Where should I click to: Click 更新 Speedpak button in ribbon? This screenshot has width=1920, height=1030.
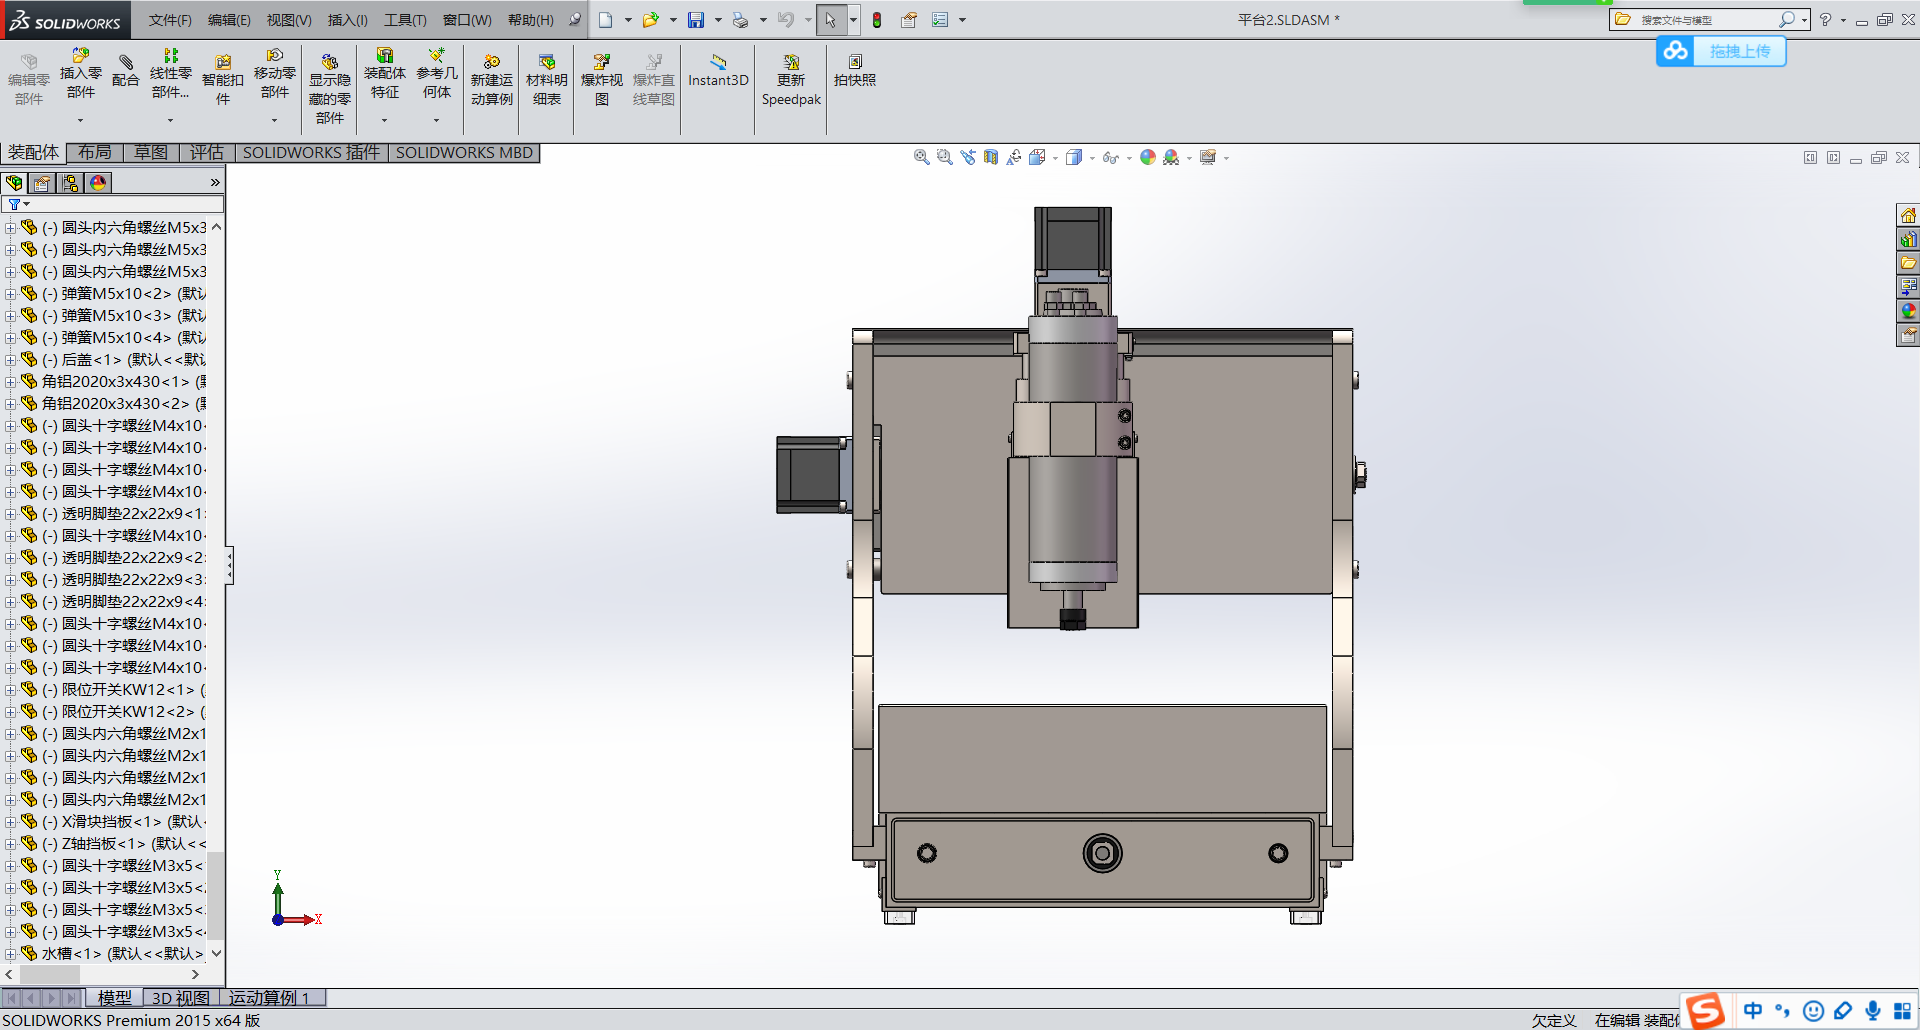pyautogui.click(x=790, y=80)
